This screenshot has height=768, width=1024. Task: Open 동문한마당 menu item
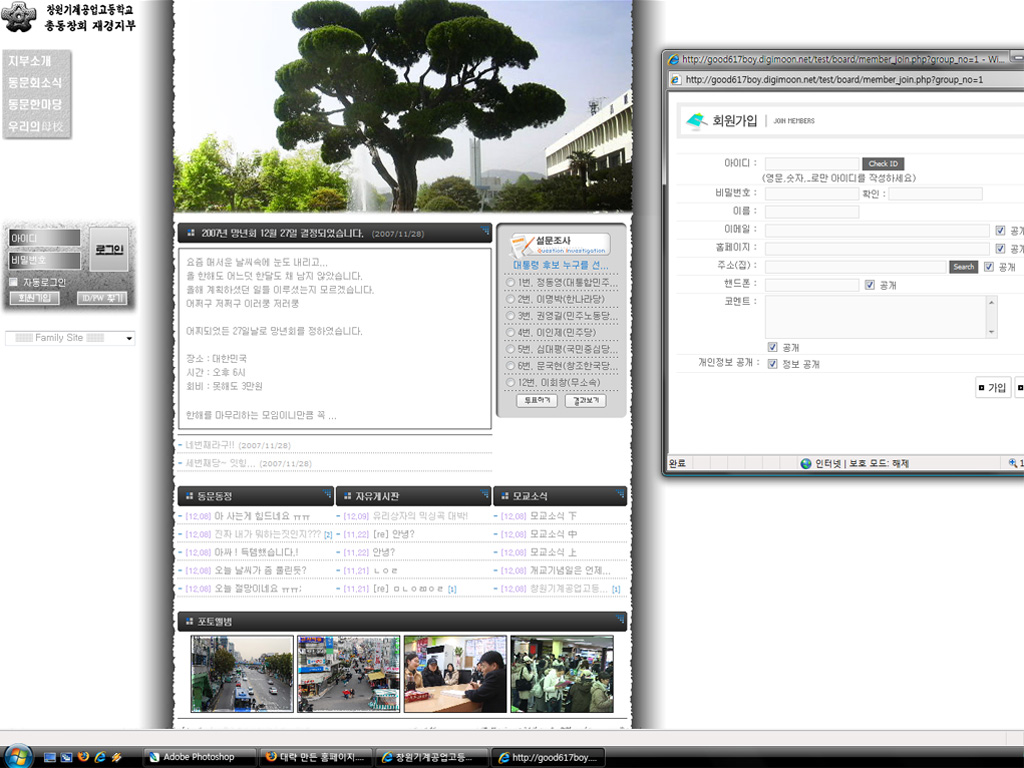[35, 104]
